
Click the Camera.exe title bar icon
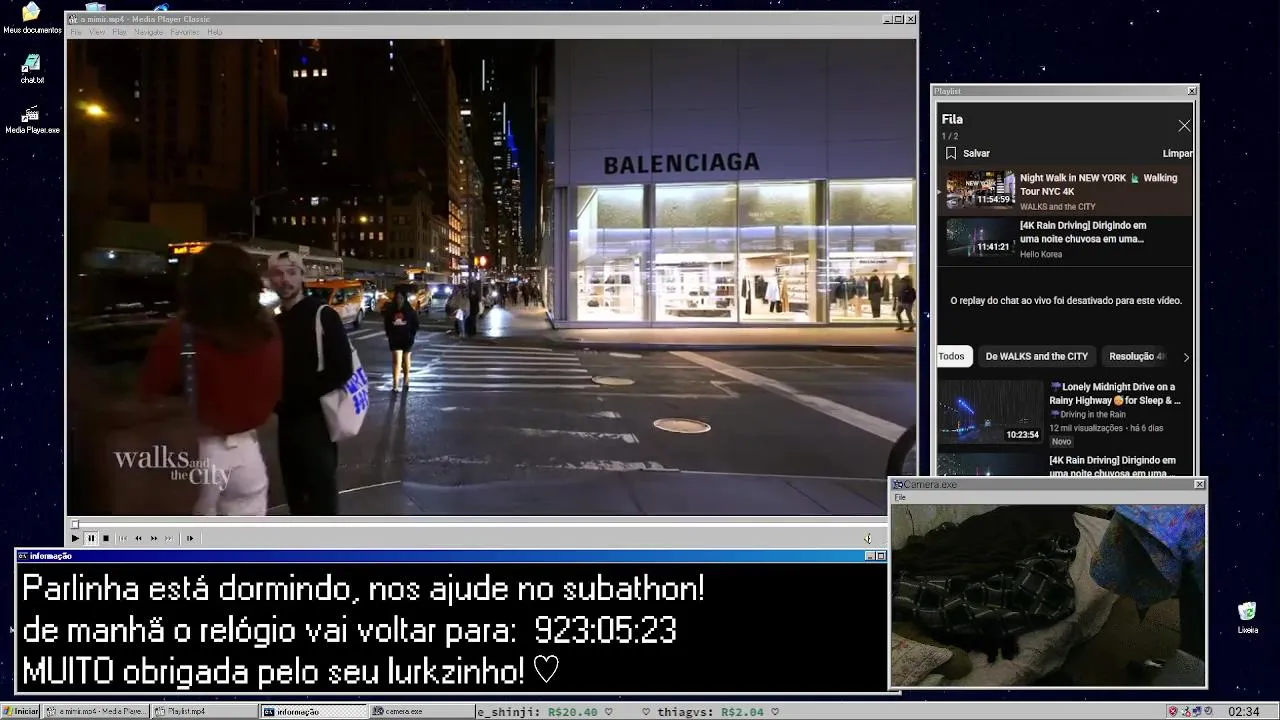click(898, 484)
